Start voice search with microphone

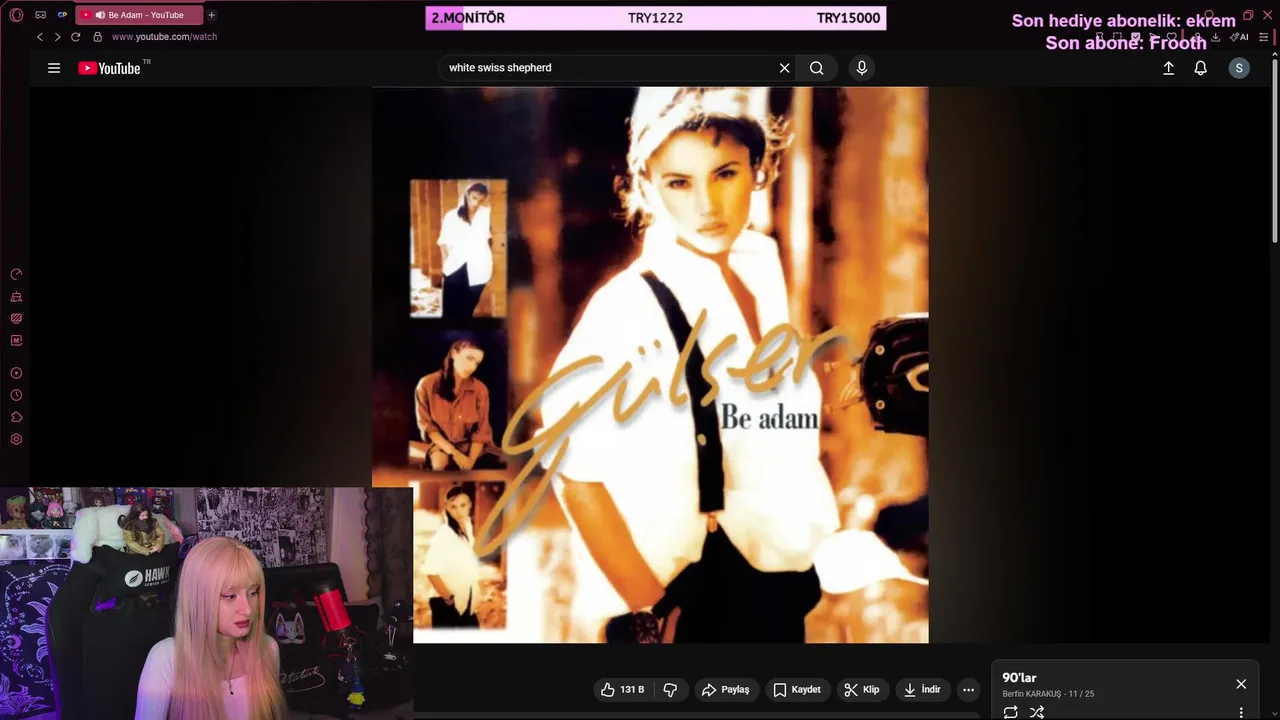[x=862, y=68]
